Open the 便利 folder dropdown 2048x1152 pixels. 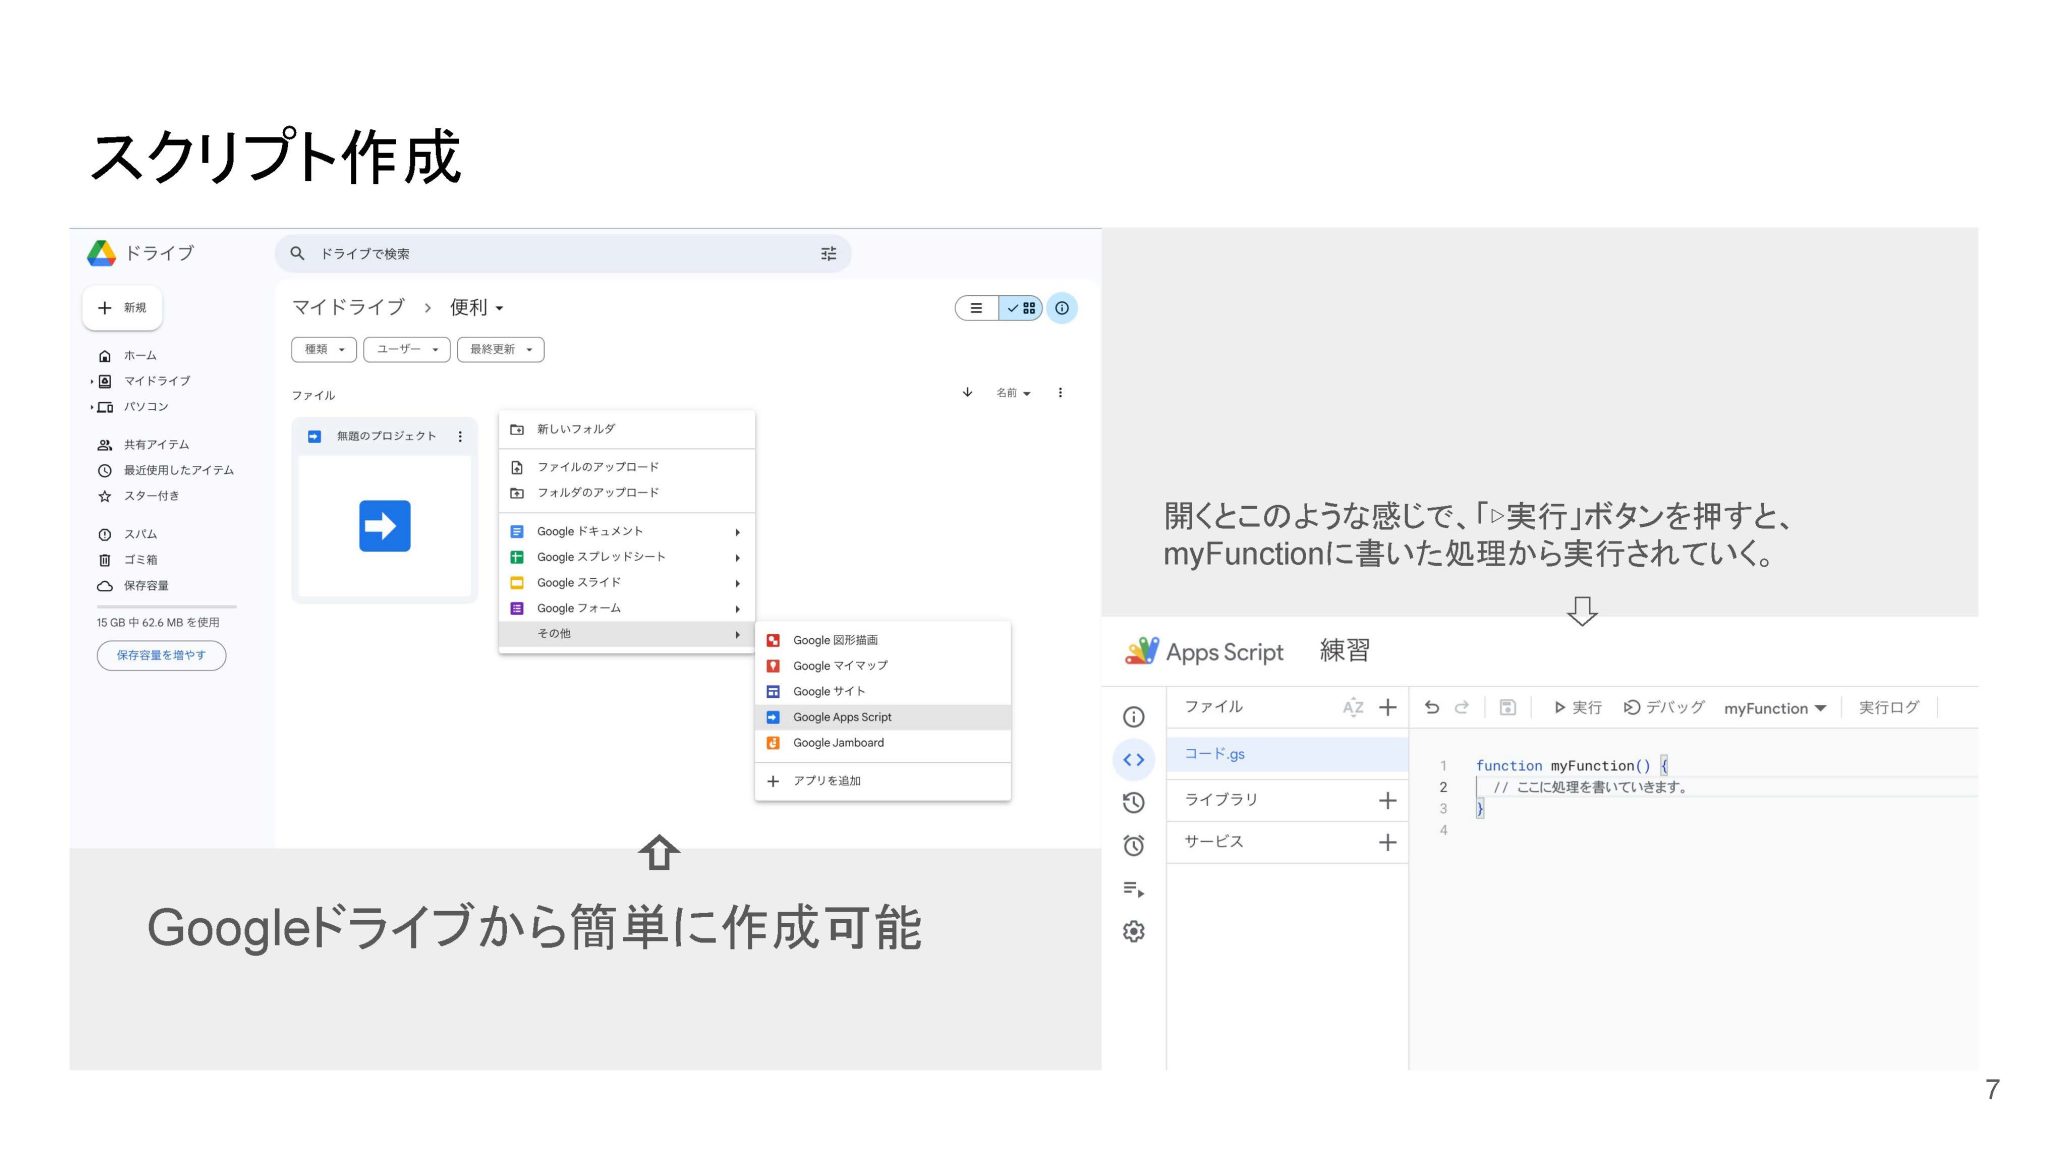point(476,307)
